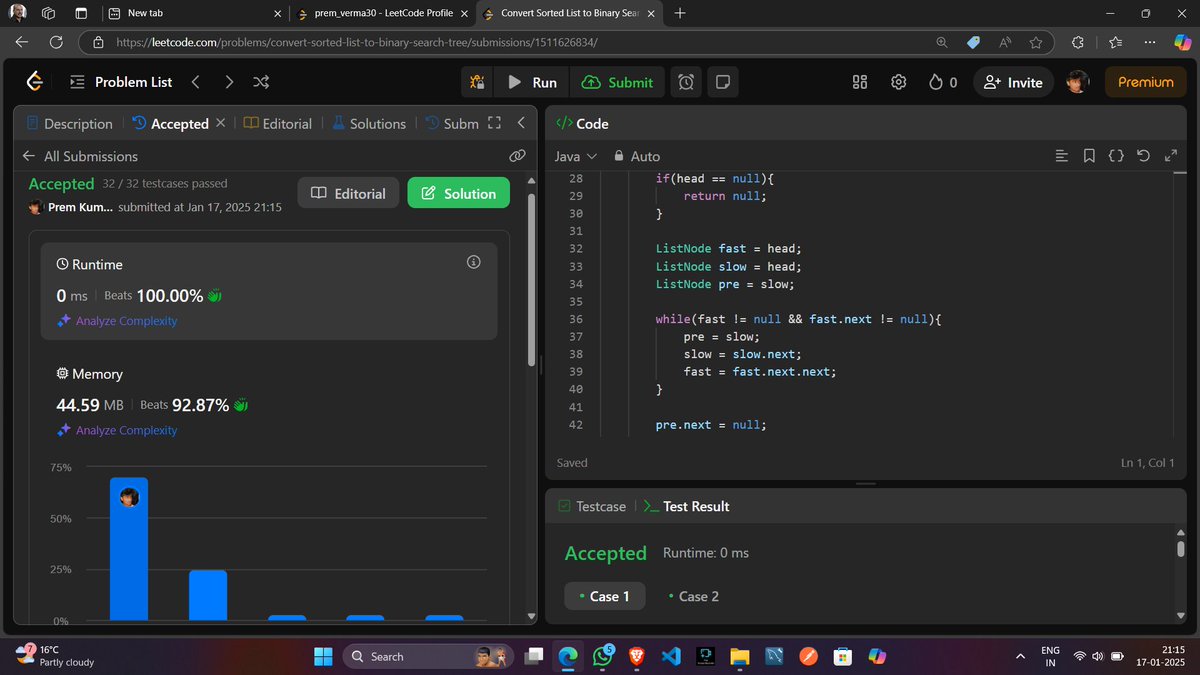
Task: Open the weather widget on taskbar
Action: point(56,656)
